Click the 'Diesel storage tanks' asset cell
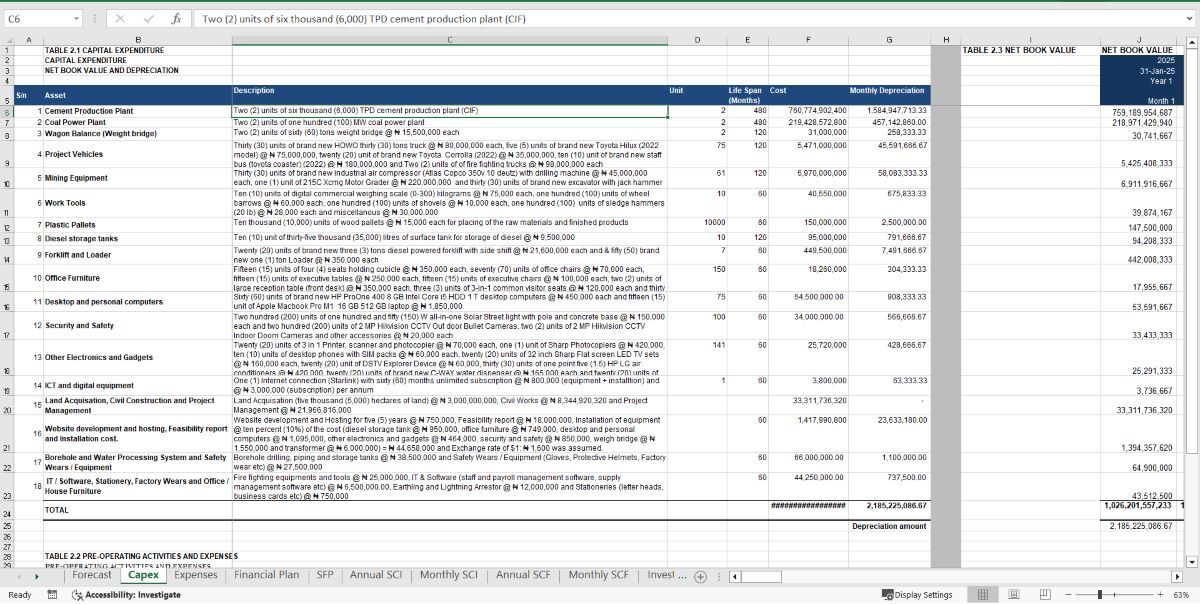Screen dimensions: 1200x604 tap(137, 238)
